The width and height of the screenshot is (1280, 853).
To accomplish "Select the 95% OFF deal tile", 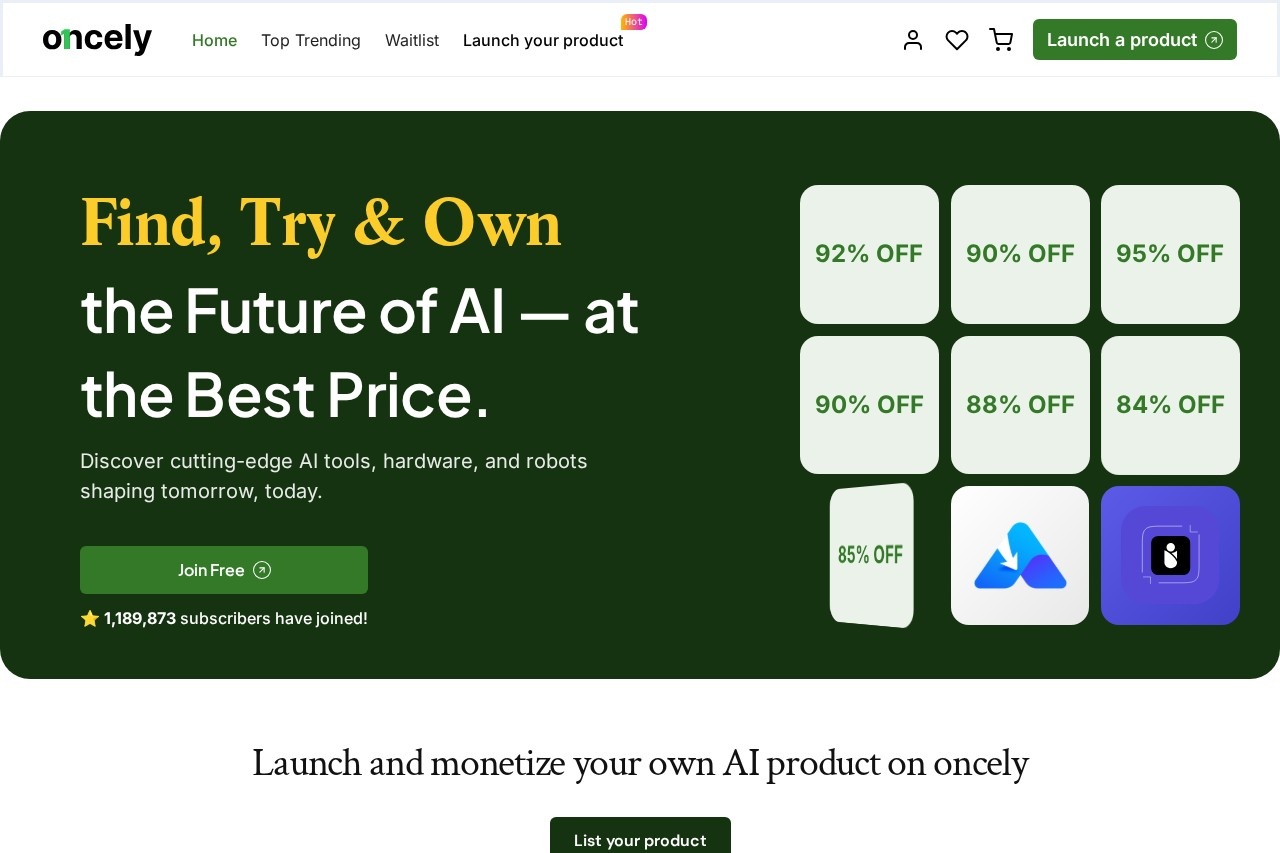I will 1170,254.
